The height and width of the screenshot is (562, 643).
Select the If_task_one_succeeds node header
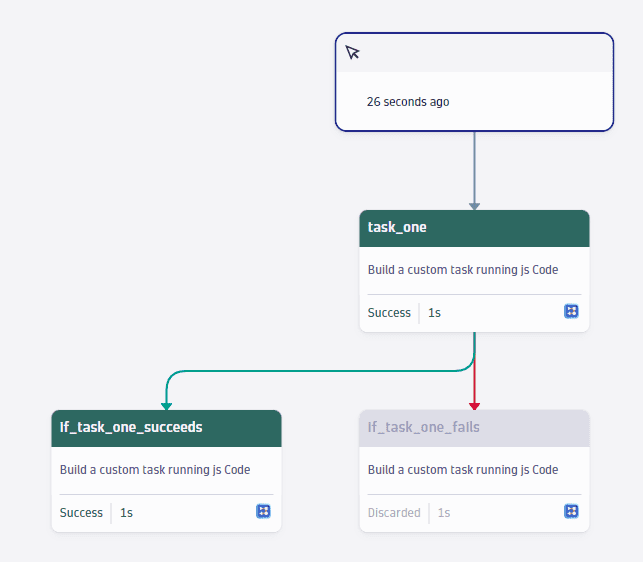(x=166, y=428)
